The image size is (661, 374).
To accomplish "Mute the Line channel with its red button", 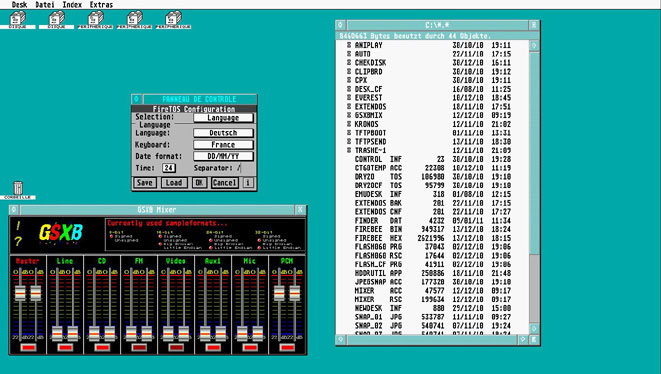I will coord(65,348).
